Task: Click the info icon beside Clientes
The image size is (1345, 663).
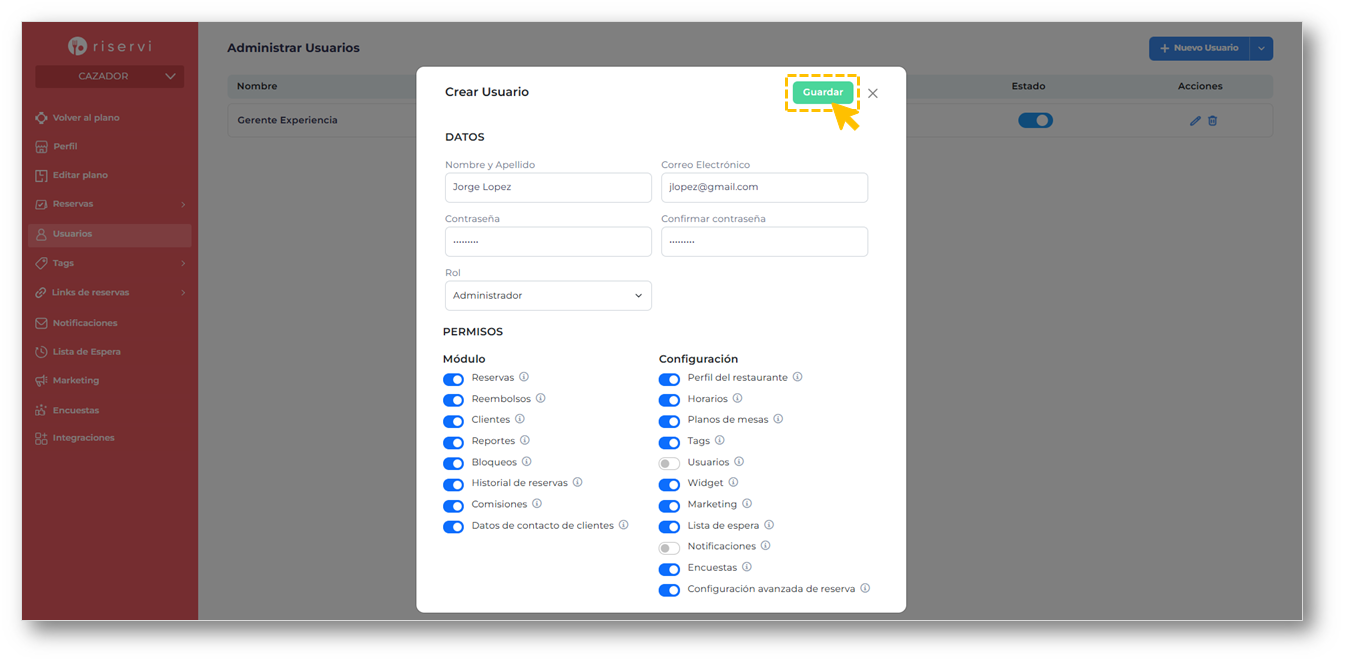Action: click(x=520, y=419)
